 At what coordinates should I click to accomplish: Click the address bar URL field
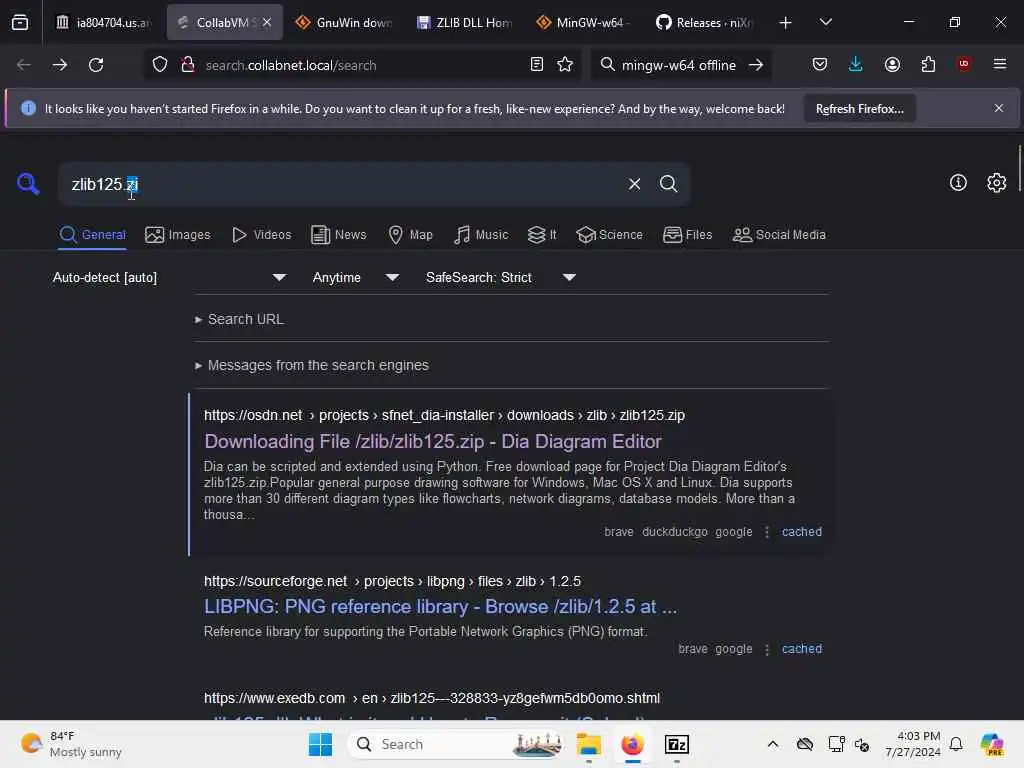click(x=362, y=65)
